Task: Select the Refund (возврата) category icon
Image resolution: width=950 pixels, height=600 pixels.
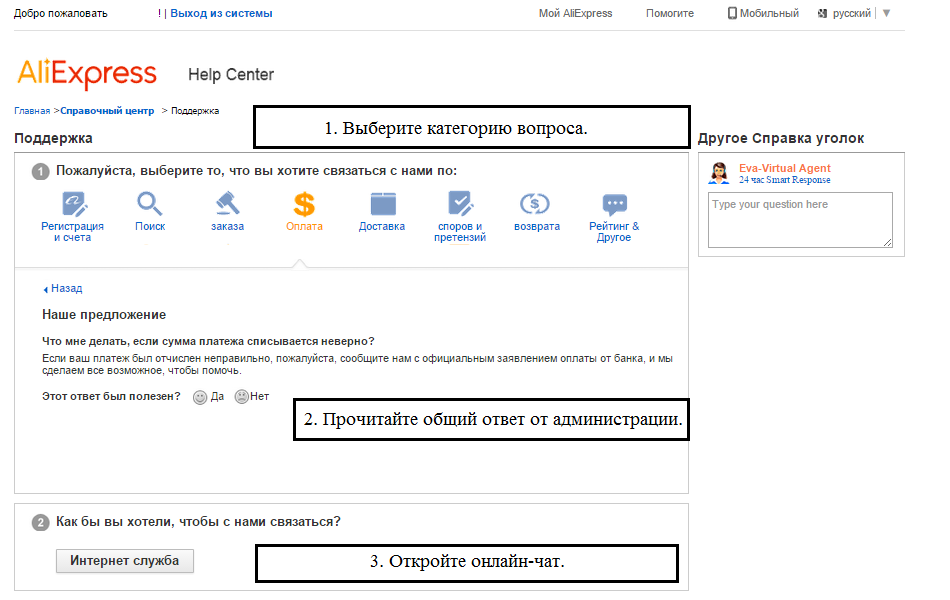Action: click(x=536, y=205)
